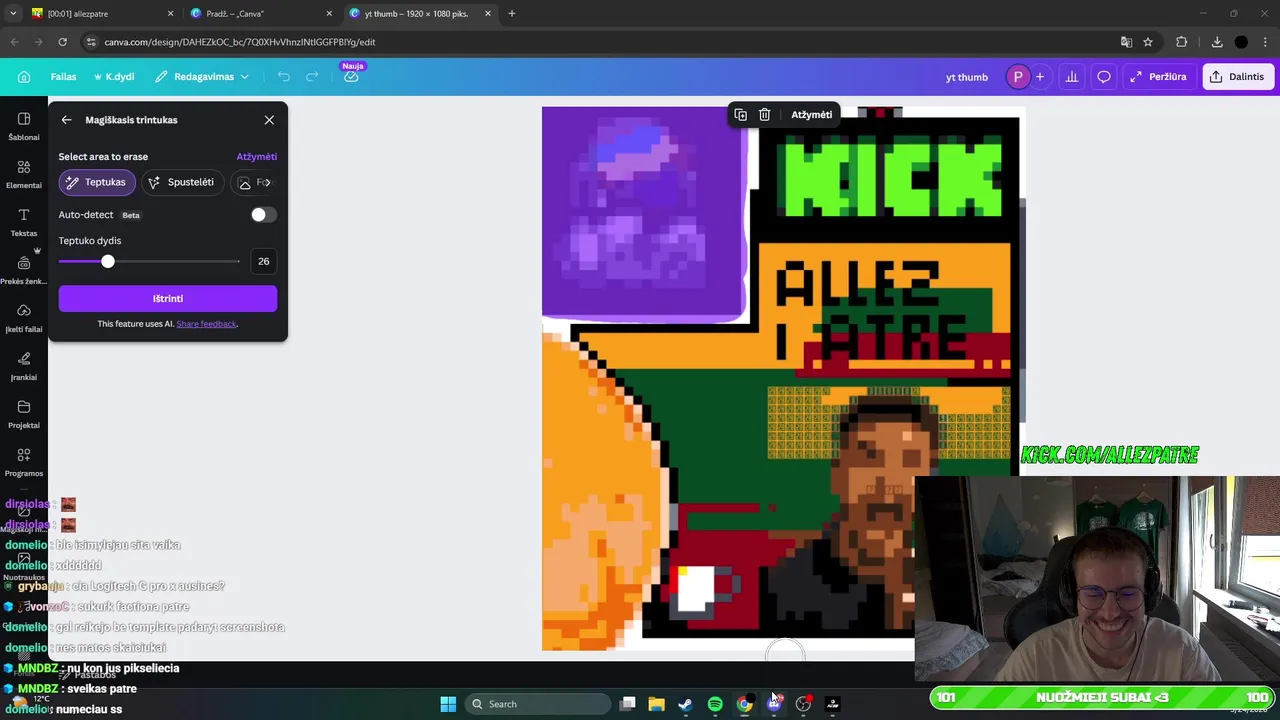Open the browser downloads icon

1217,42
